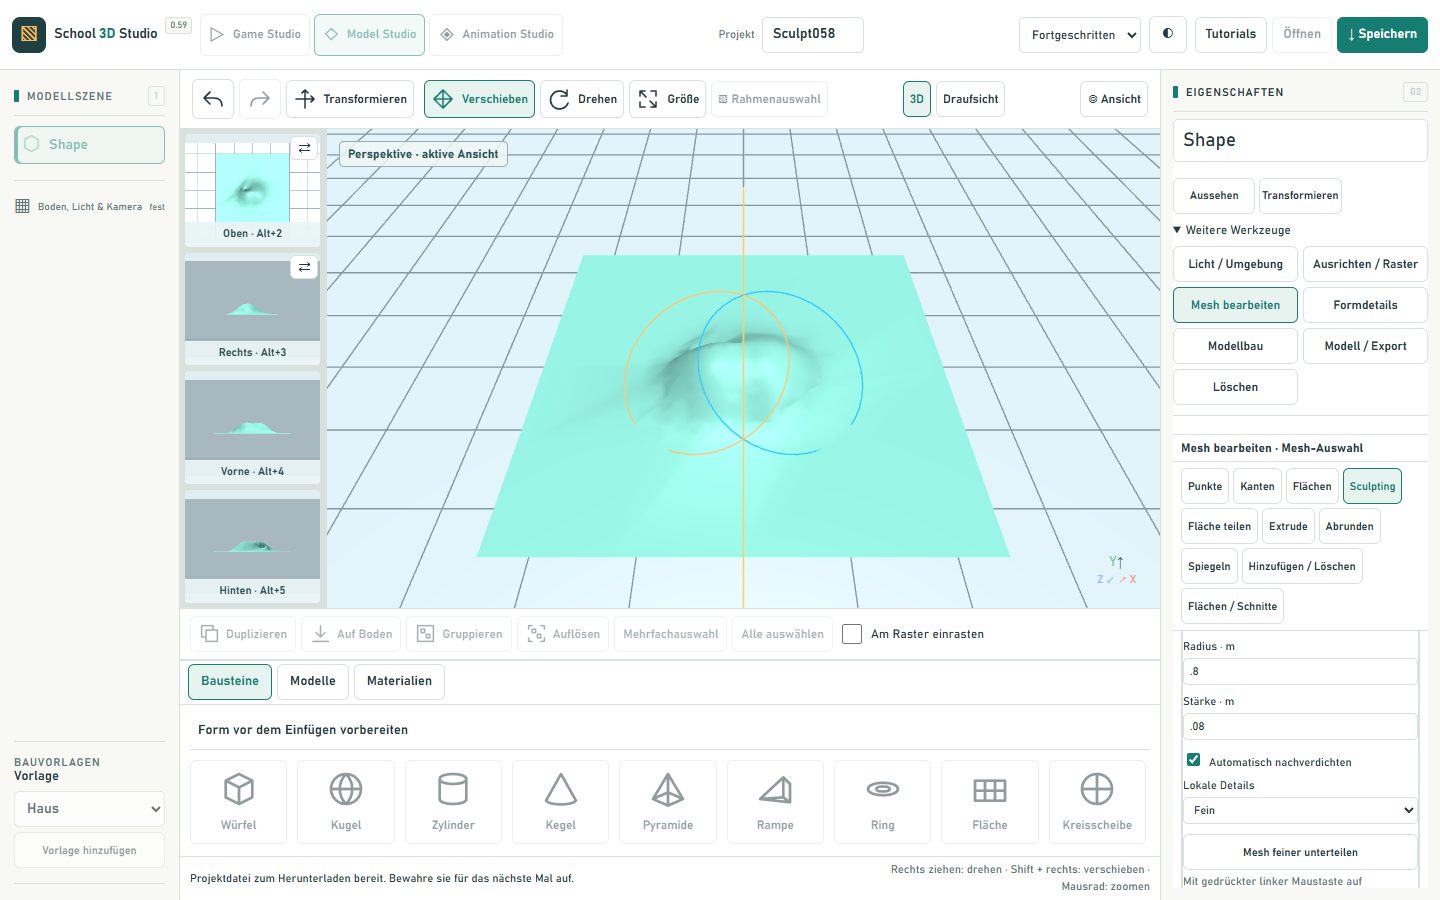Open the Fortgeschritten level dropdown
Image resolution: width=1440 pixels, height=900 pixels.
click(1080, 35)
